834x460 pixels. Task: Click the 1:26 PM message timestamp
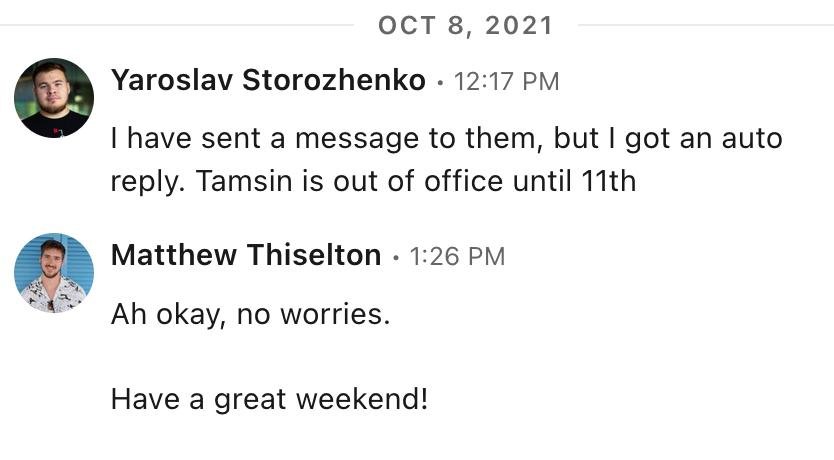point(457,257)
